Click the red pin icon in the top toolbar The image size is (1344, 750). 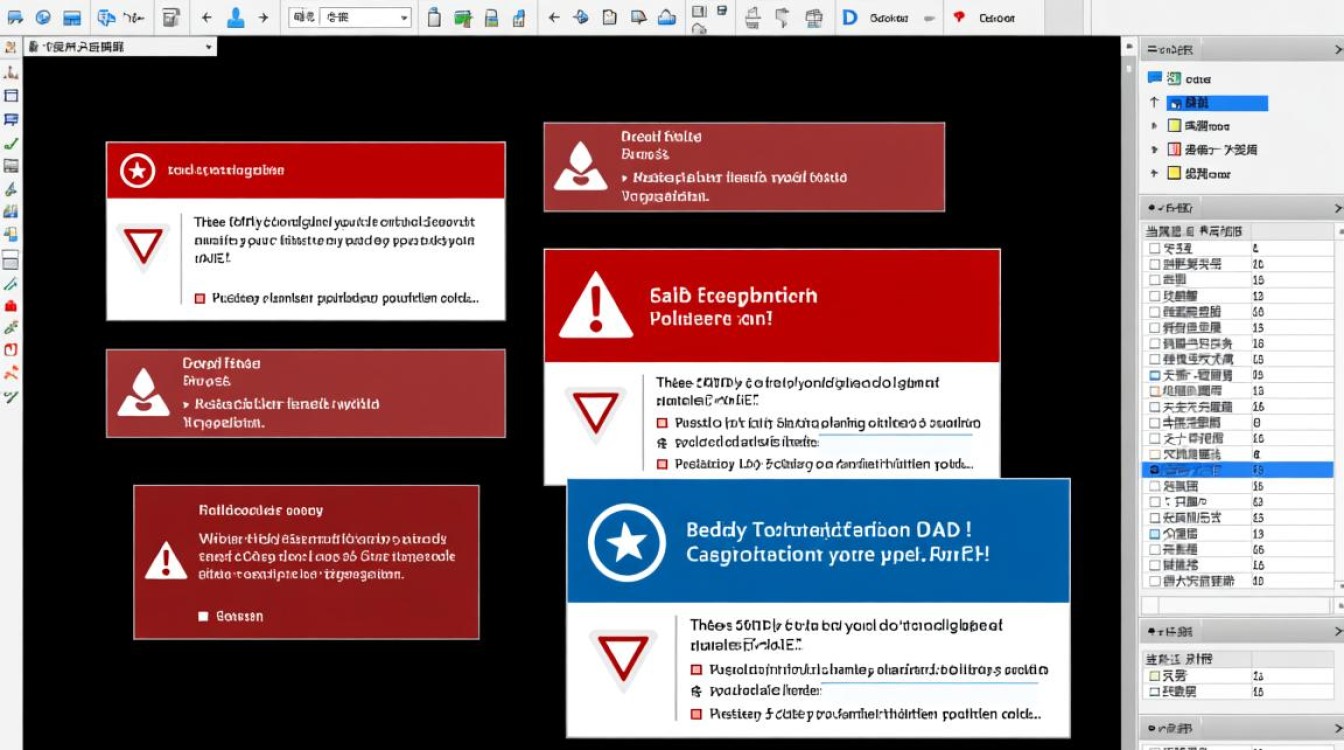pyautogui.click(x=959, y=18)
